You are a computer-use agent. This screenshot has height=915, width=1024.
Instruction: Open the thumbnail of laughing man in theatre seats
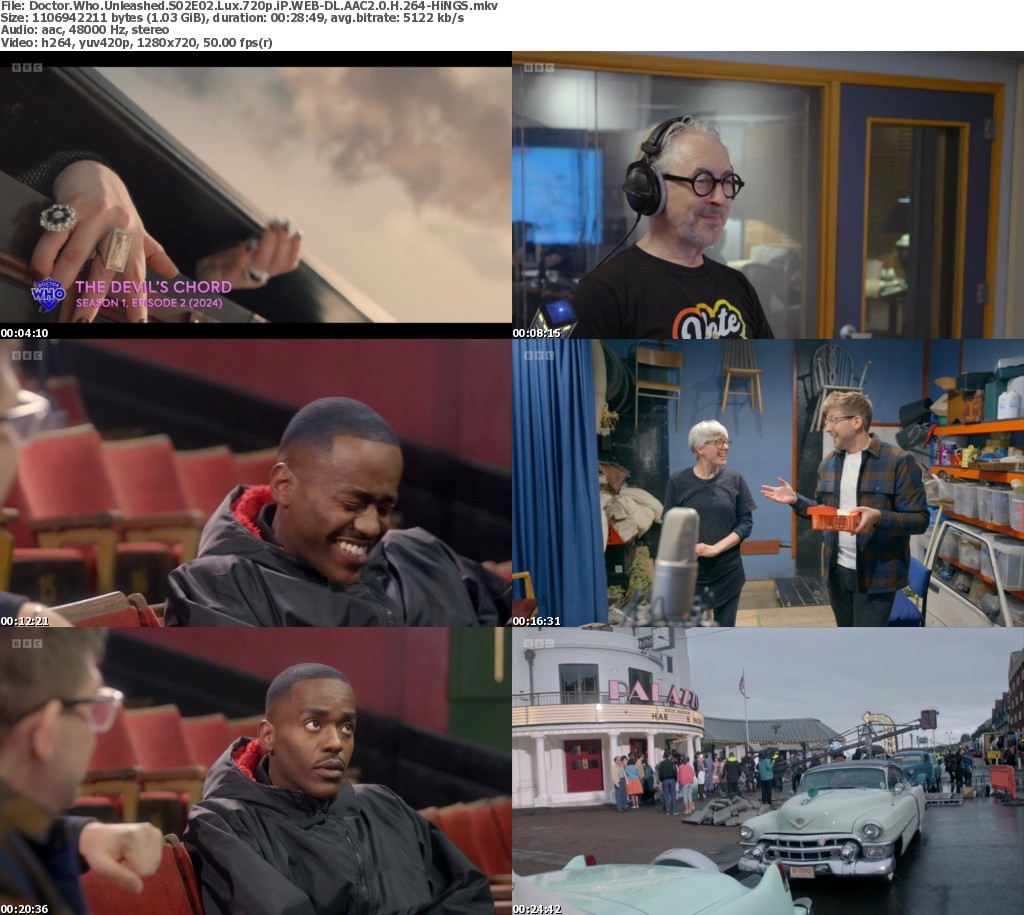coord(256,482)
